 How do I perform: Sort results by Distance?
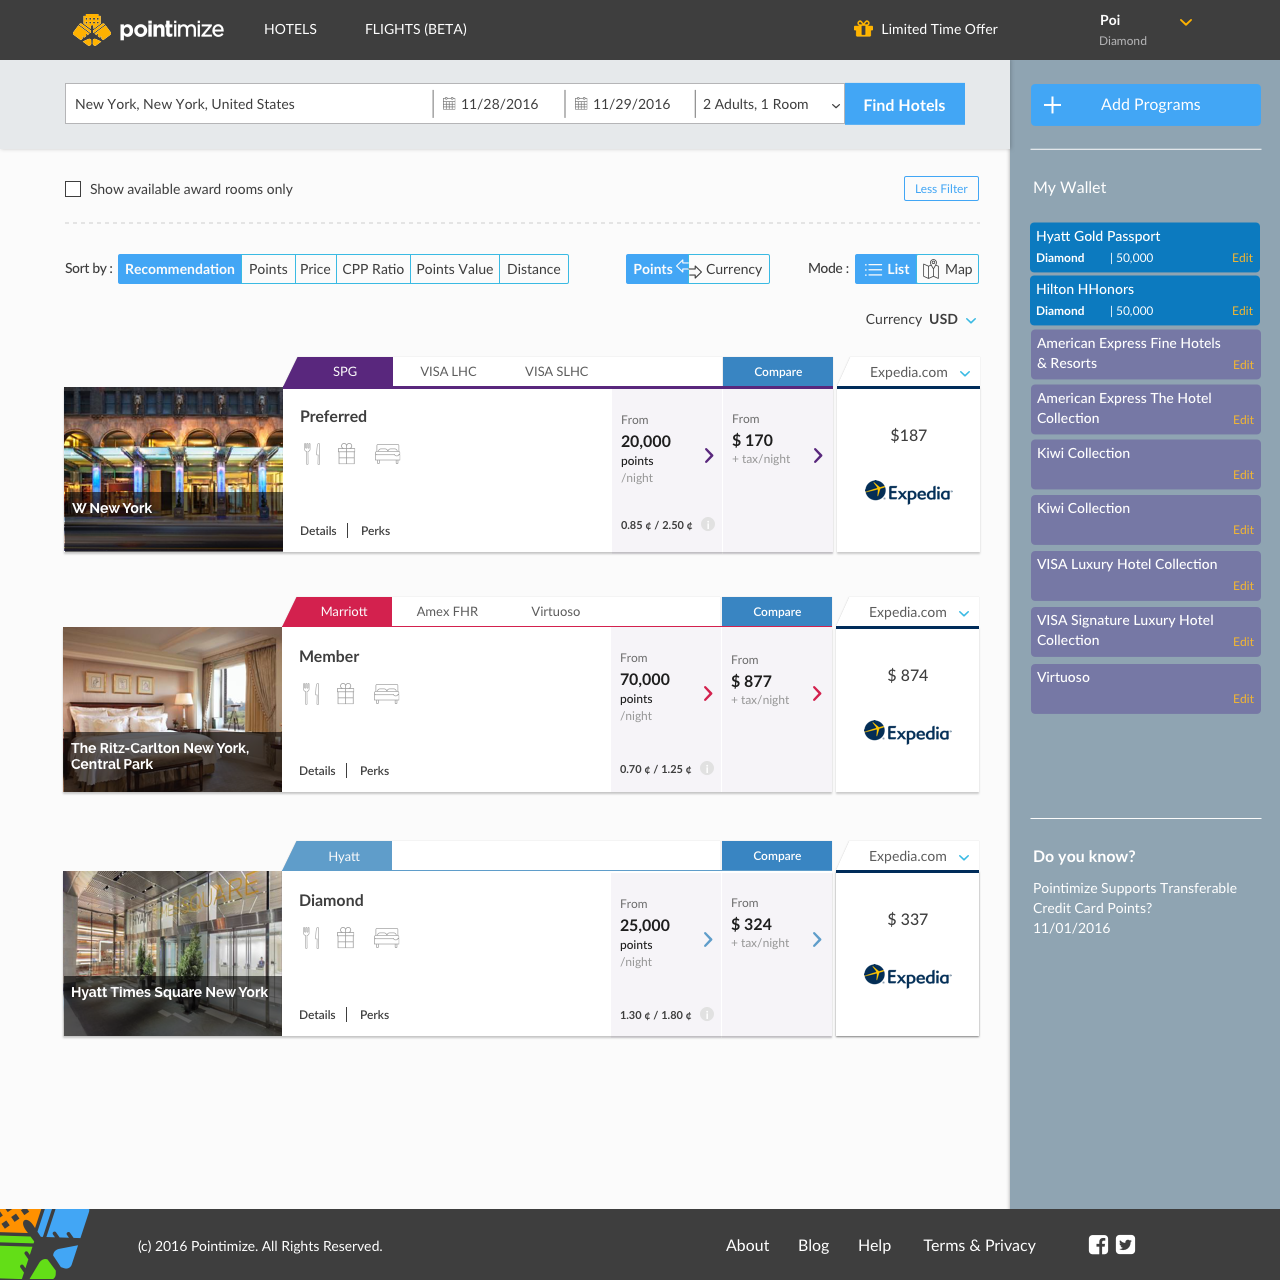(534, 269)
